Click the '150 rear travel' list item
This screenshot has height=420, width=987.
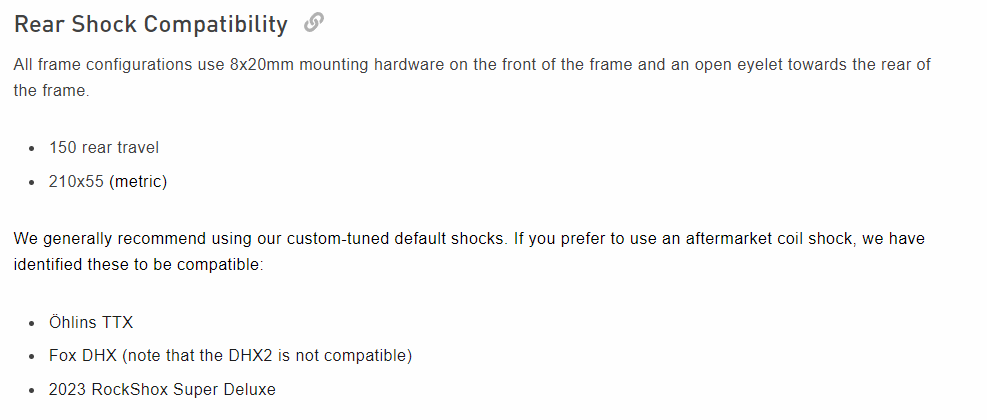pos(104,148)
